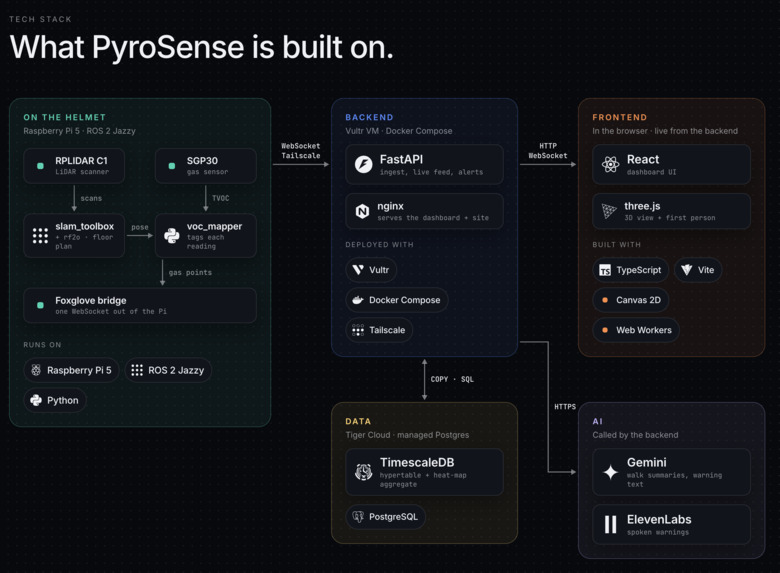Click the Docker Compose chip label

point(404,300)
